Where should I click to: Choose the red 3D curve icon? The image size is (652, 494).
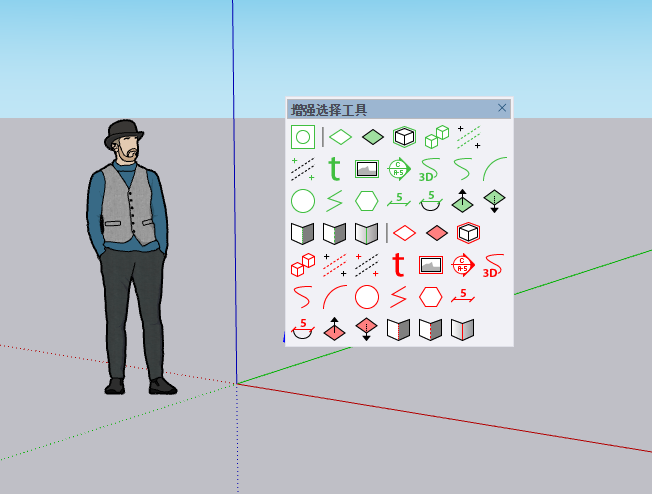494,265
